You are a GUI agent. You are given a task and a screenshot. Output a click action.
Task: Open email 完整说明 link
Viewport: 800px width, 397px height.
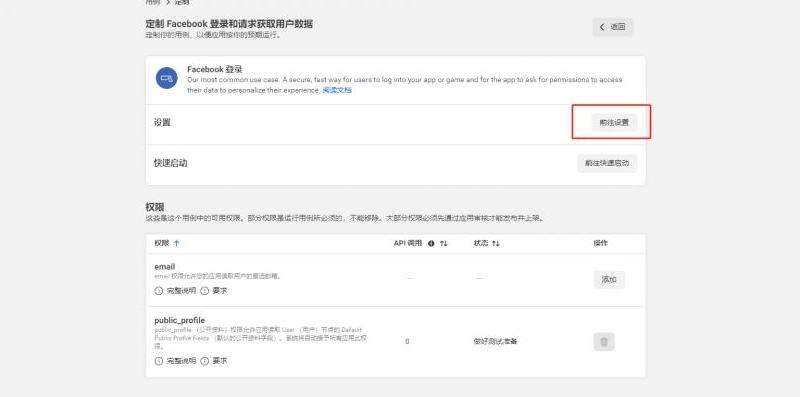click(x=181, y=291)
